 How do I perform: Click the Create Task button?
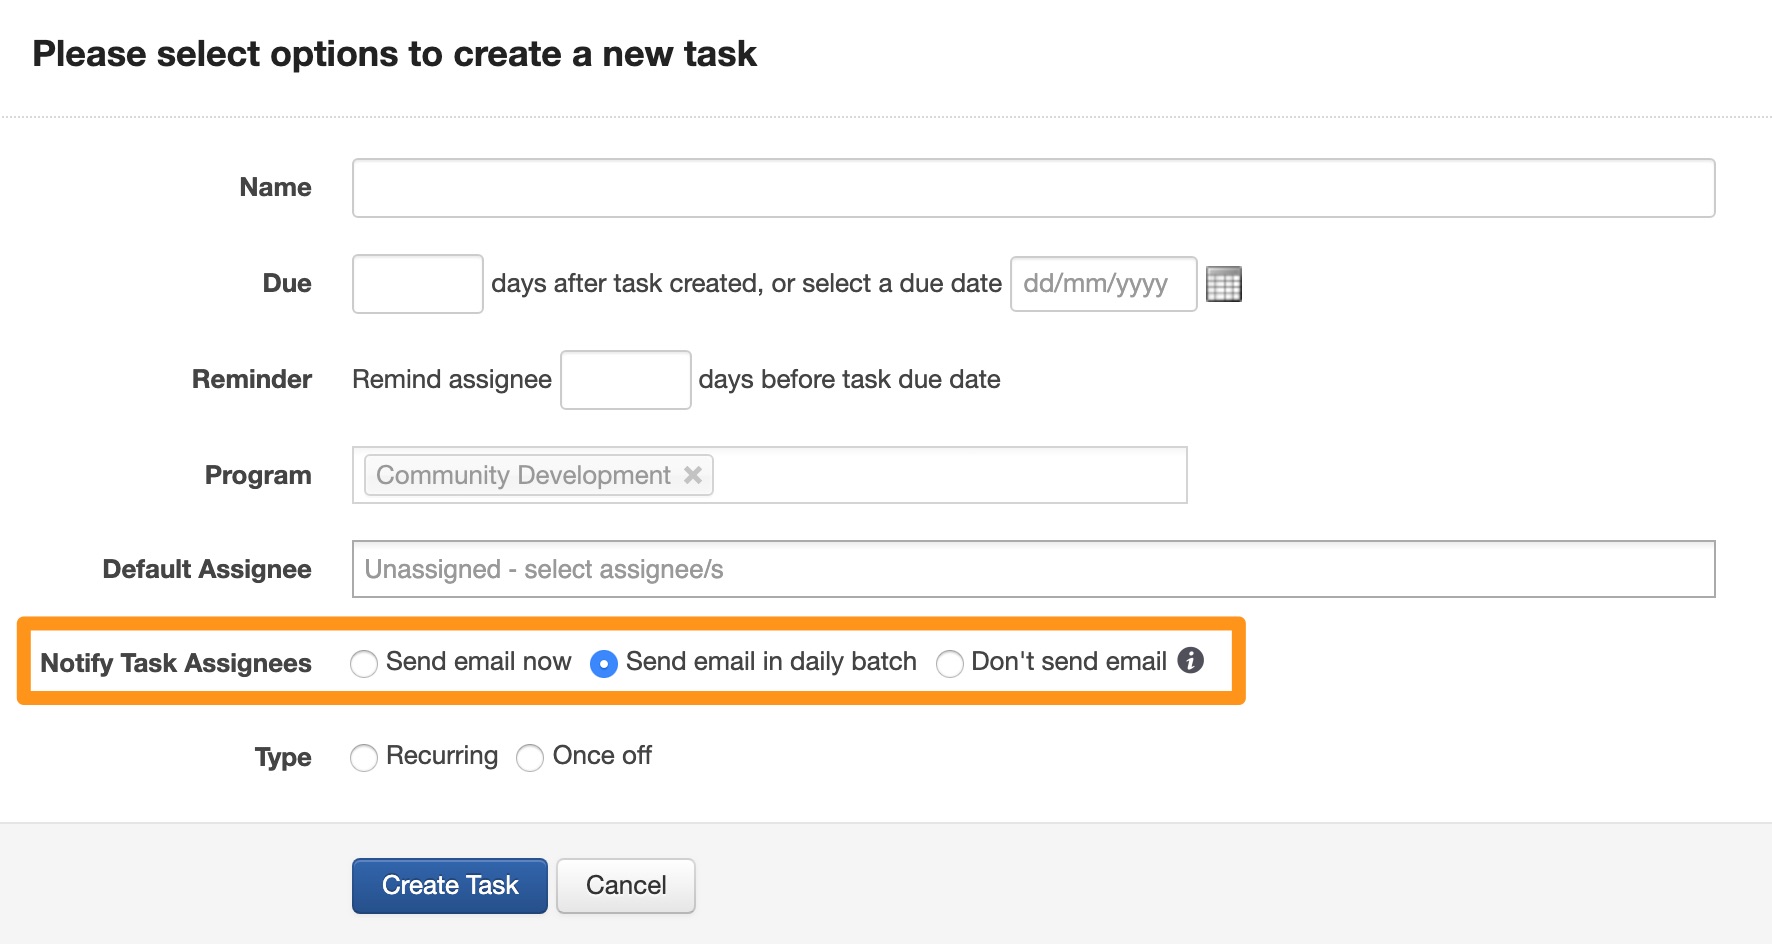(x=450, y=886)
